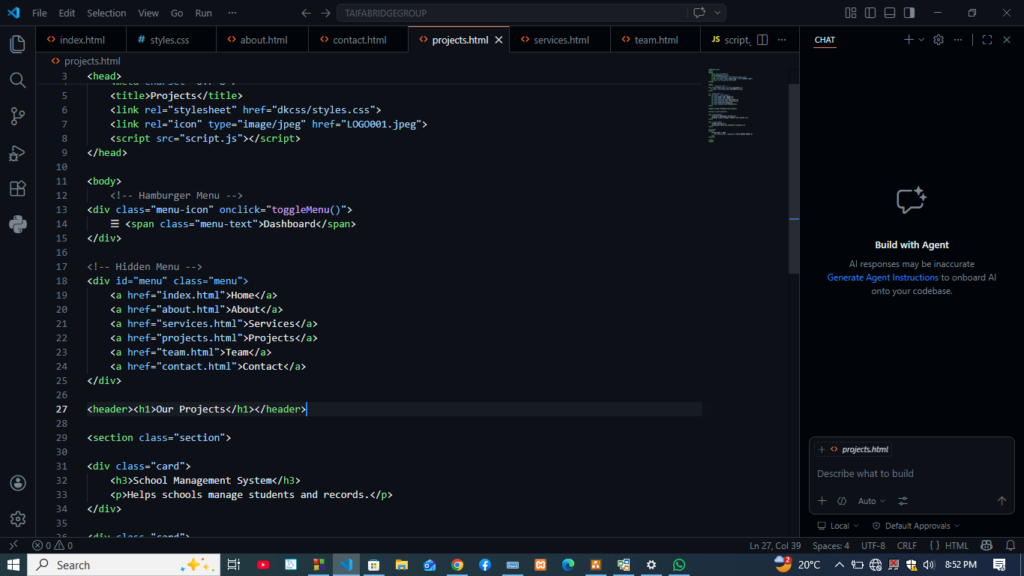Toggle the primary side bar
Image resolution: width=1024 pixels, height=576 pixels.
pos(870,13)
